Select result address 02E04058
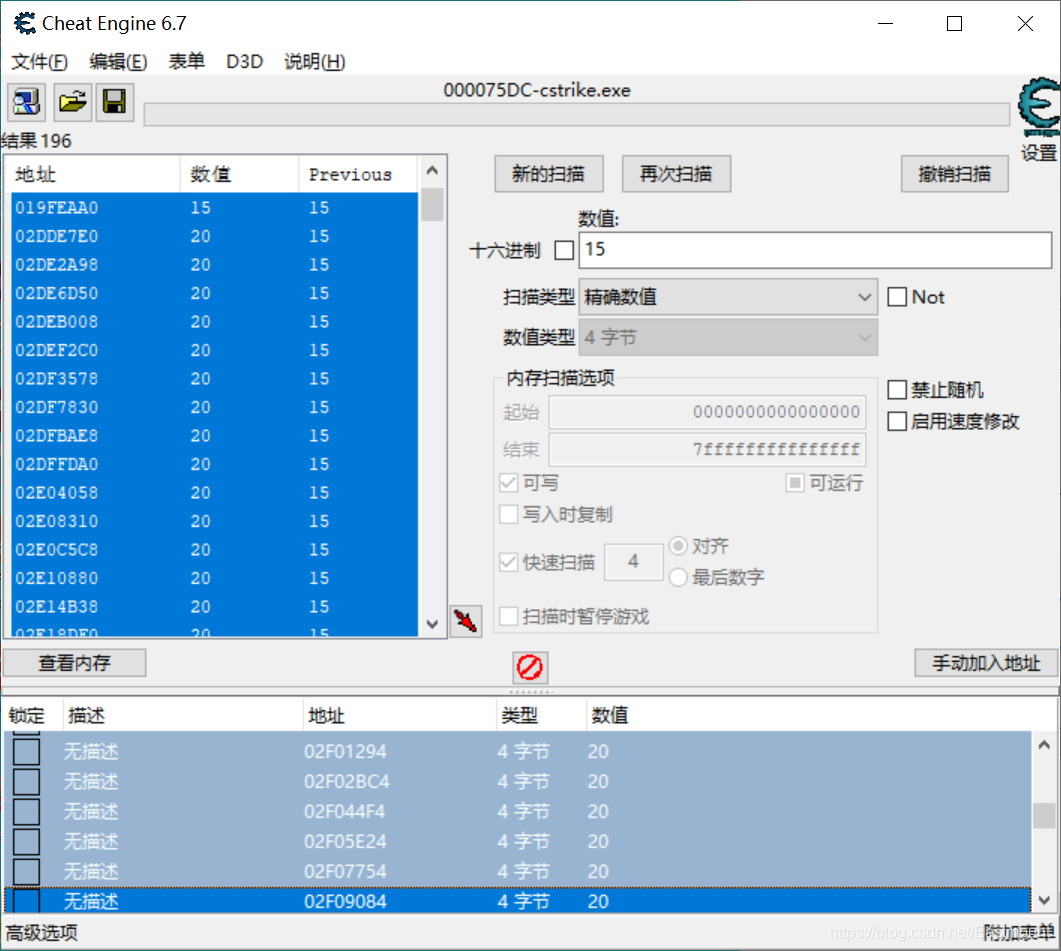Image resolution: width=1061 pixels, height=951 pixels. 215,493
